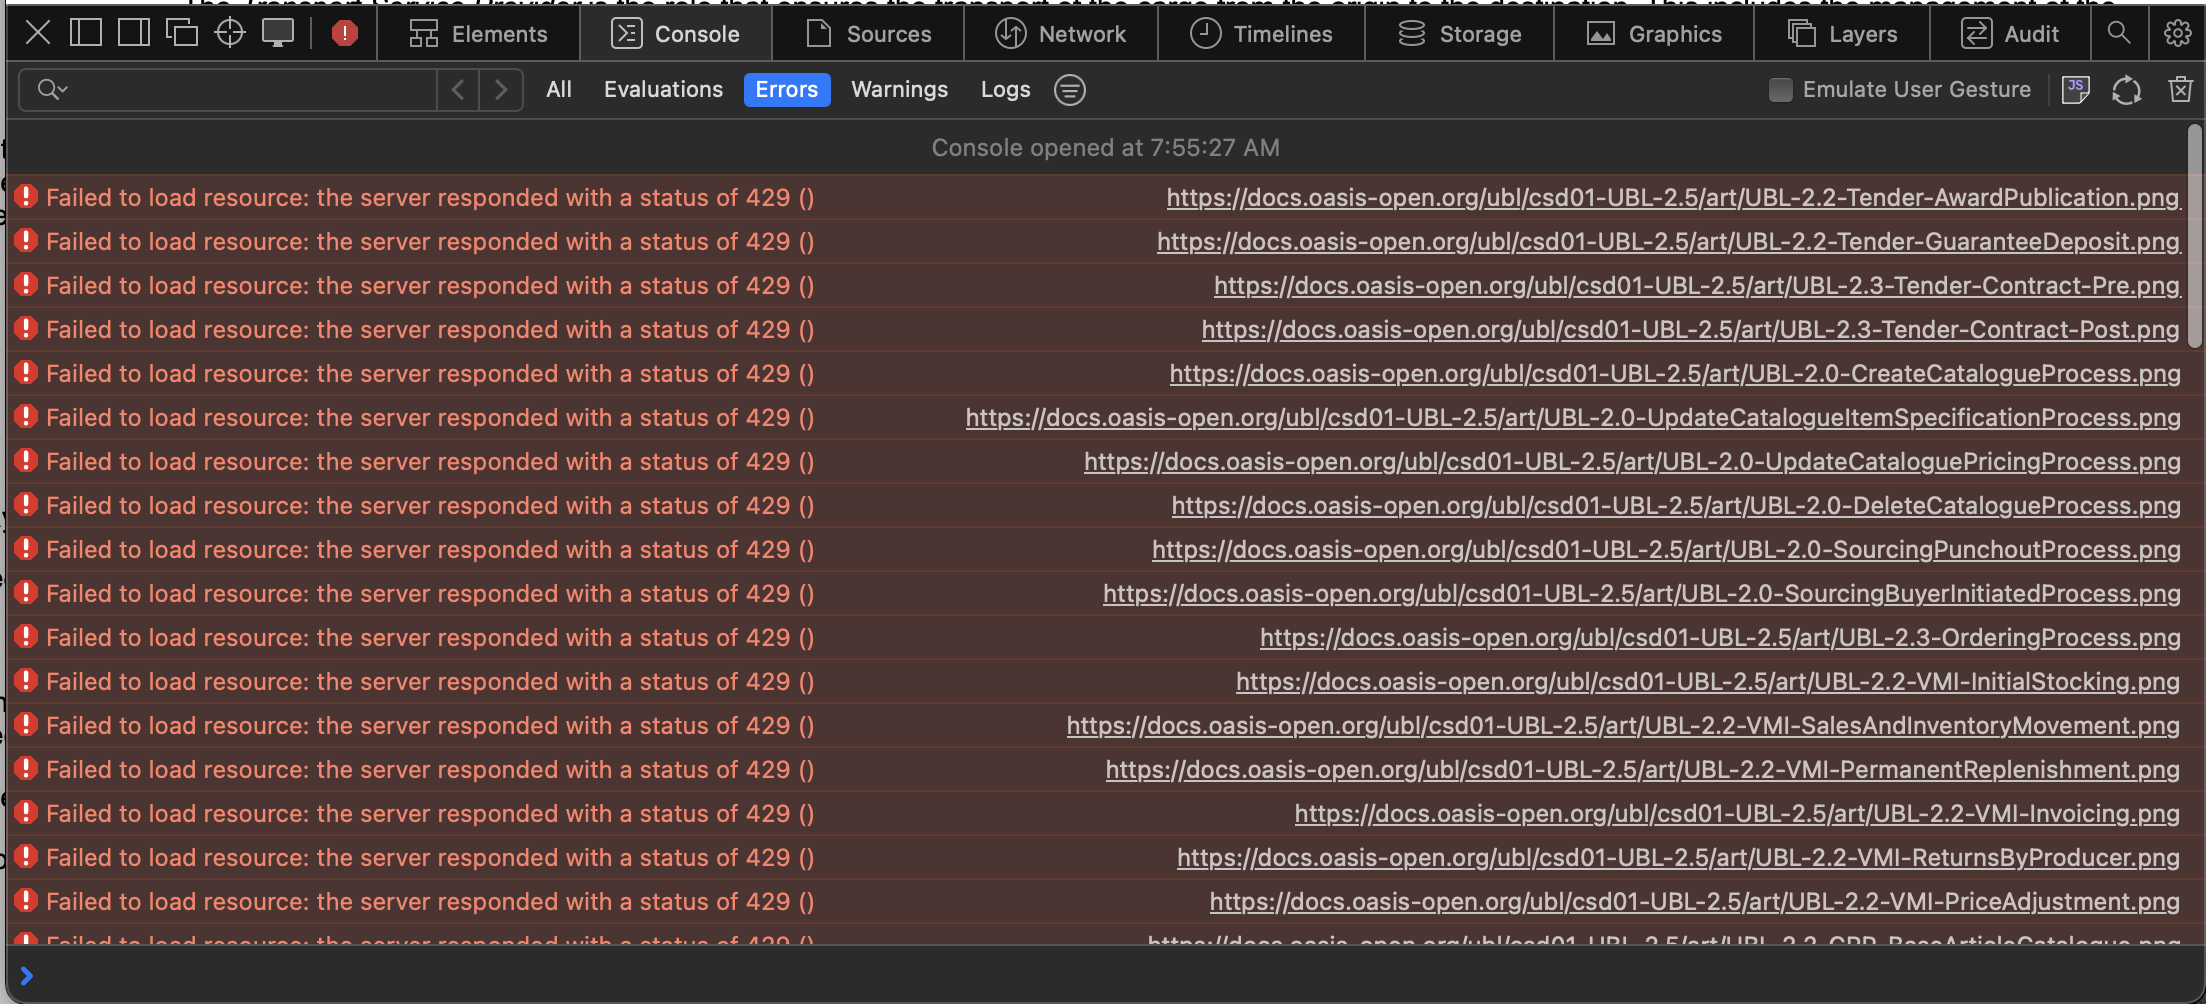Activate the element selection crosshair

pyautogui.click(x=230, y=33)
